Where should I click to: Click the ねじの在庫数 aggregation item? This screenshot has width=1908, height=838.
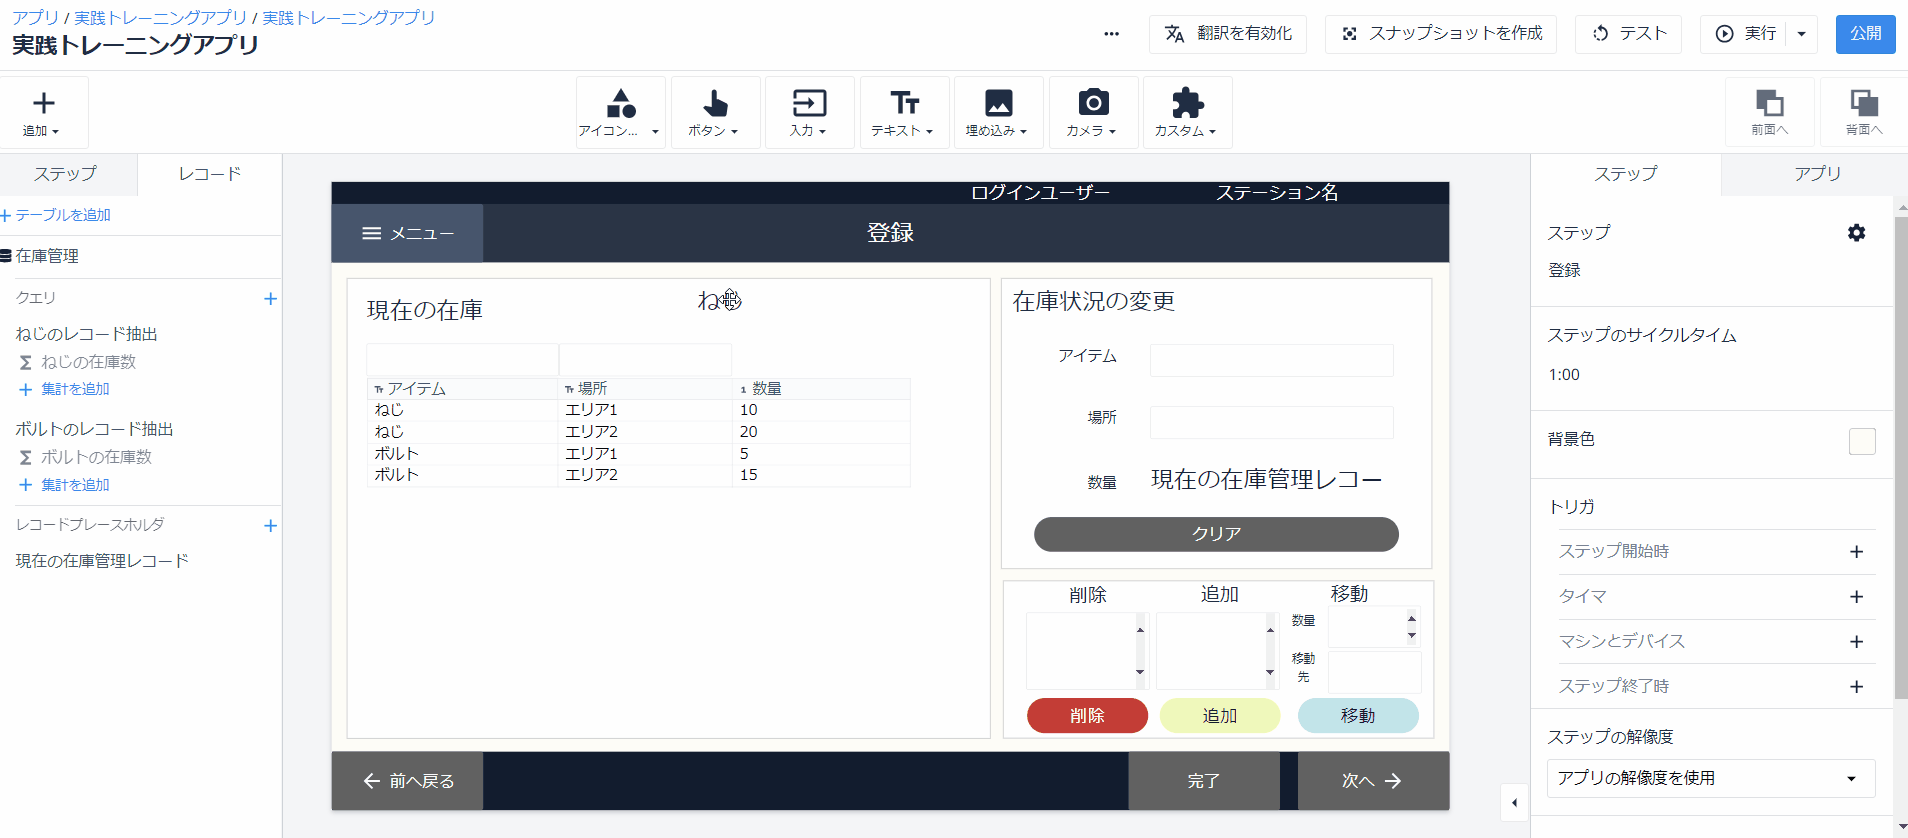click(x=88, y=362)
